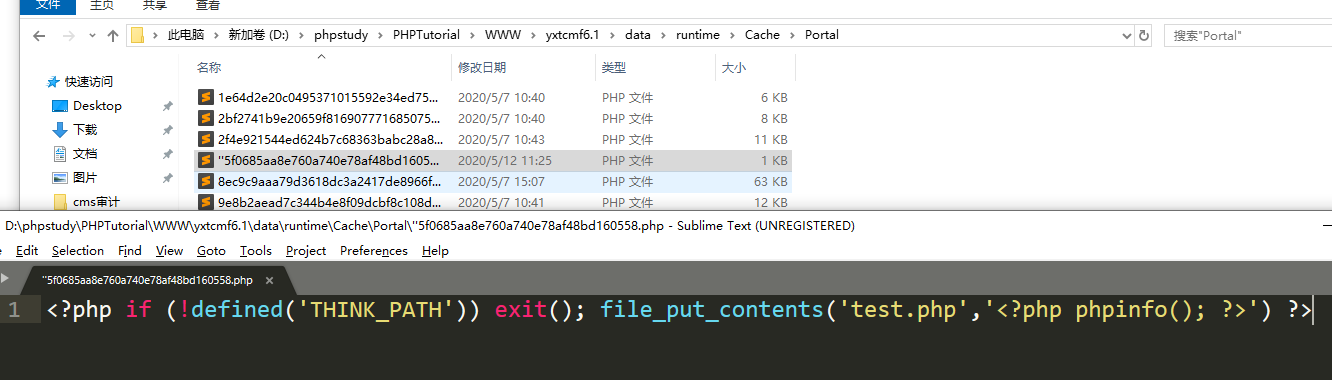The height and width of the screenshot is (380, 1332).
Task: Open Sublime Text Goto menu
Action: coord(211,251)
